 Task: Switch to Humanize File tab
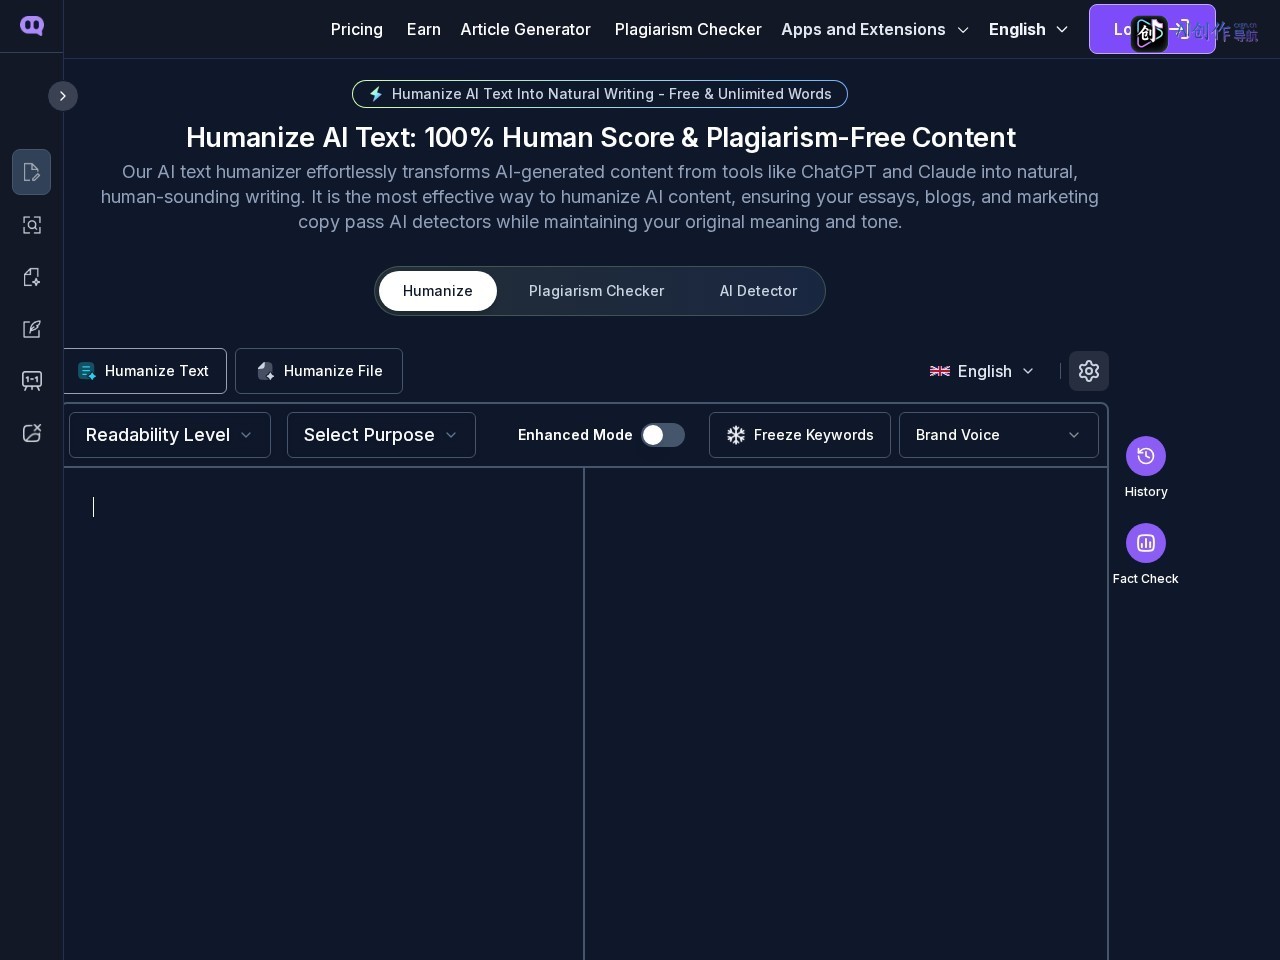(319, 371)
